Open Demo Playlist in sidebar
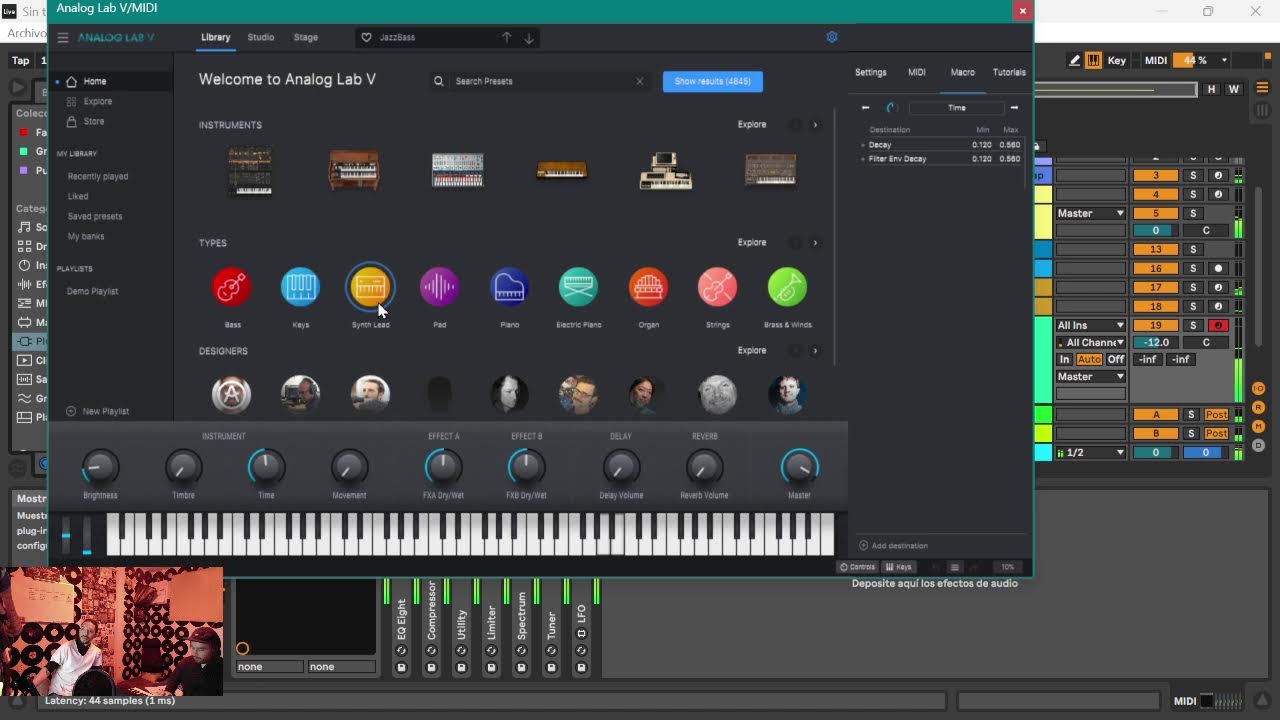1280x720 pixels. pyautogui.click(x=93, y=291)
